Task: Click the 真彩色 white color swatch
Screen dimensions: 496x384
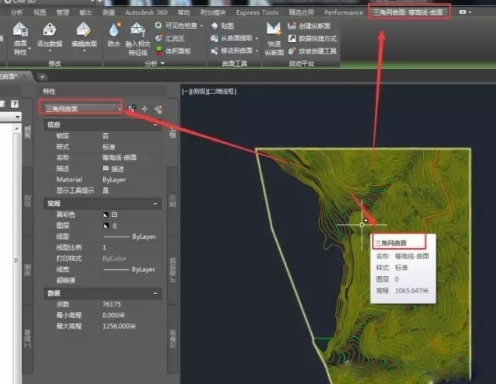Action: [x=106, y=215]
